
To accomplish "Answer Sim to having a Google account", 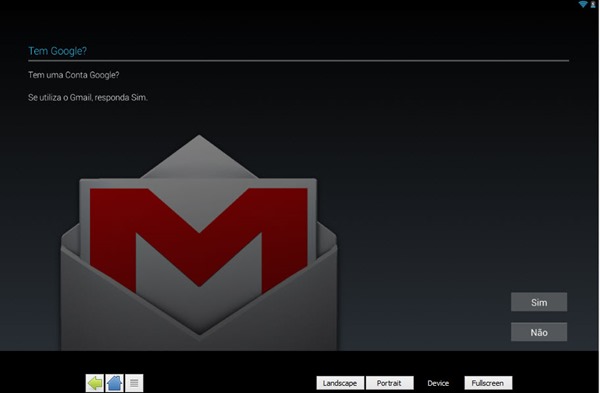I will tap(539, 302).
